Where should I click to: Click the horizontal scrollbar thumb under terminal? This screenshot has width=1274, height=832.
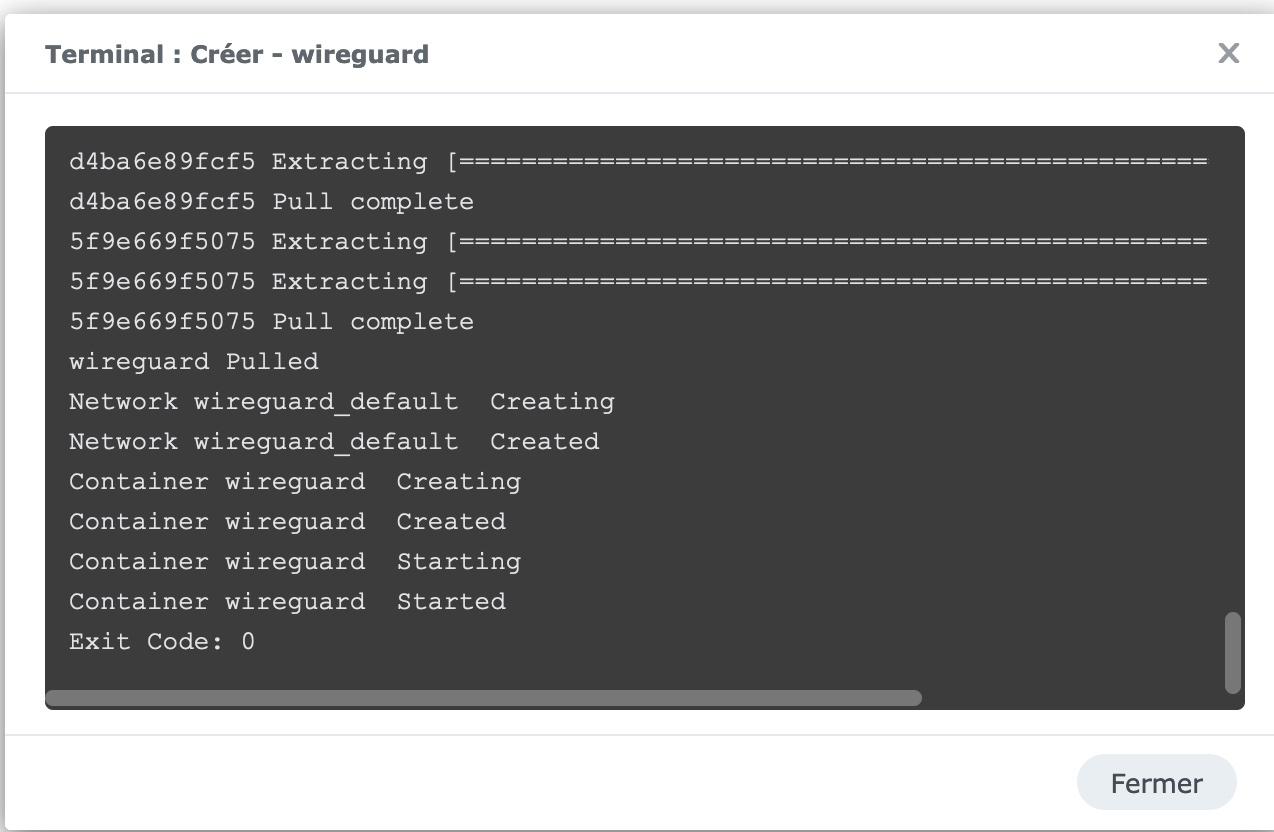(483, 698)
